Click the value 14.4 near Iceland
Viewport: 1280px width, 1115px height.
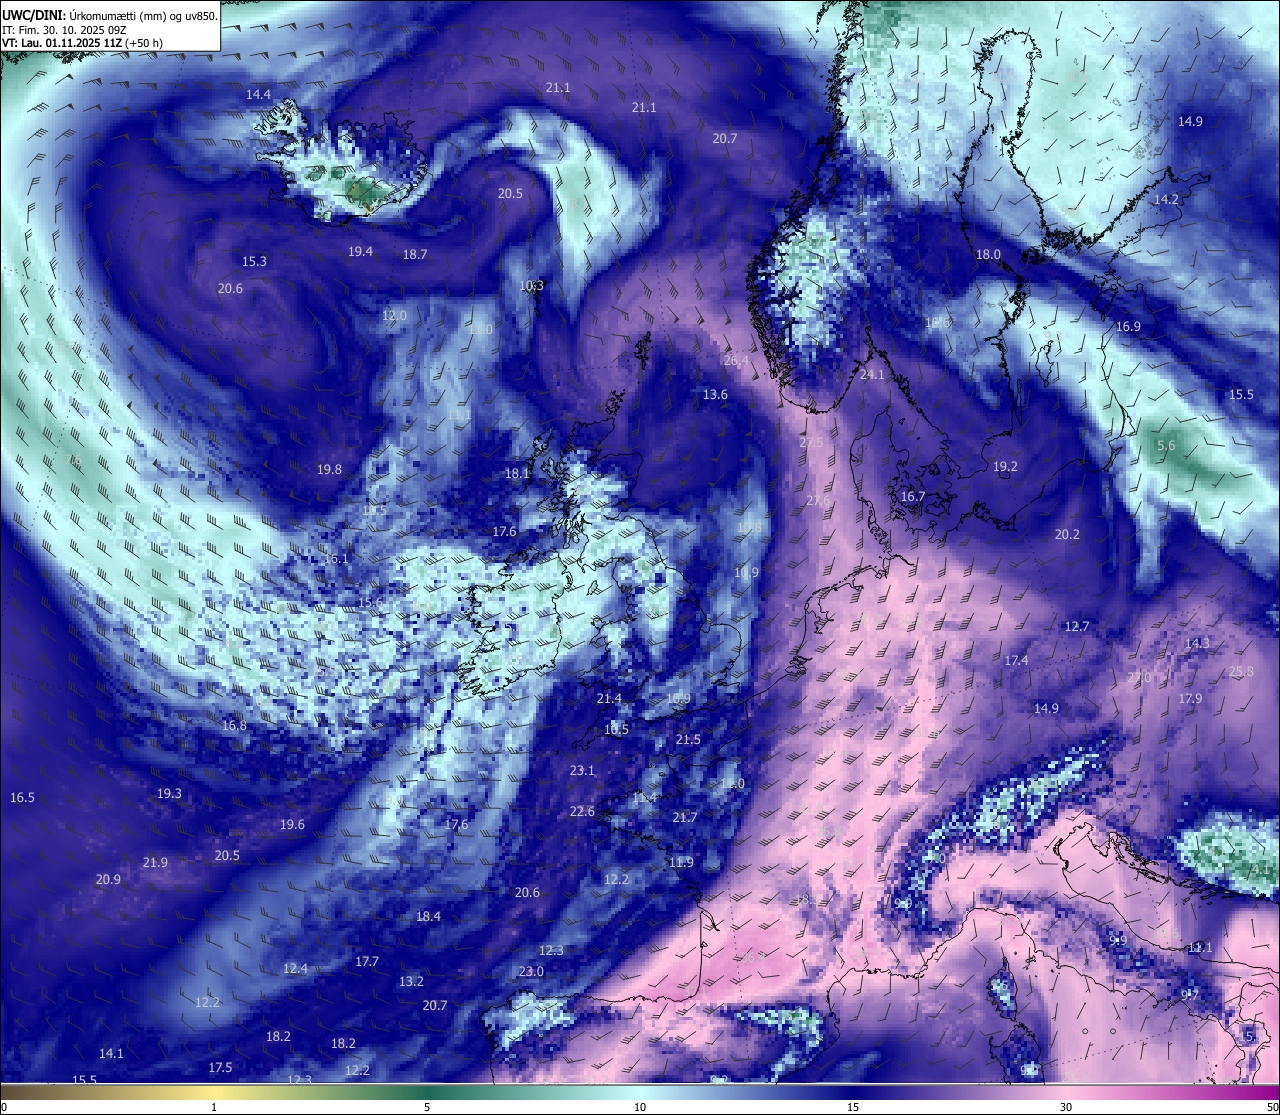[x=258, y=94]
